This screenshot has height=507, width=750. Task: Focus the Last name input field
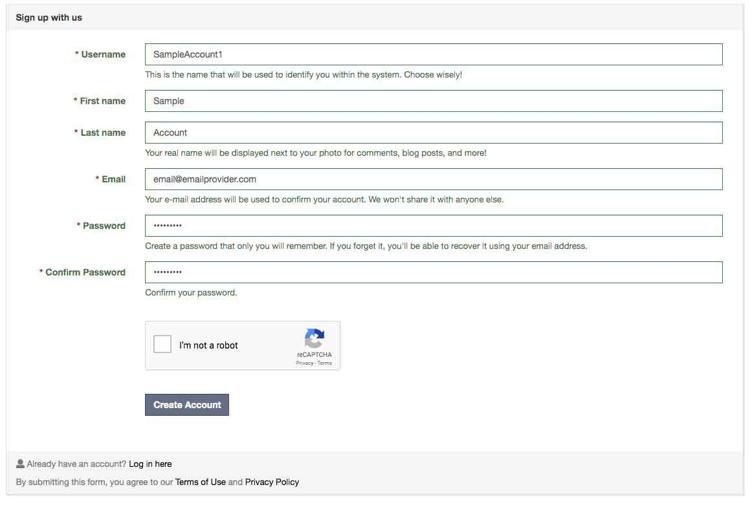coord(434,132)
